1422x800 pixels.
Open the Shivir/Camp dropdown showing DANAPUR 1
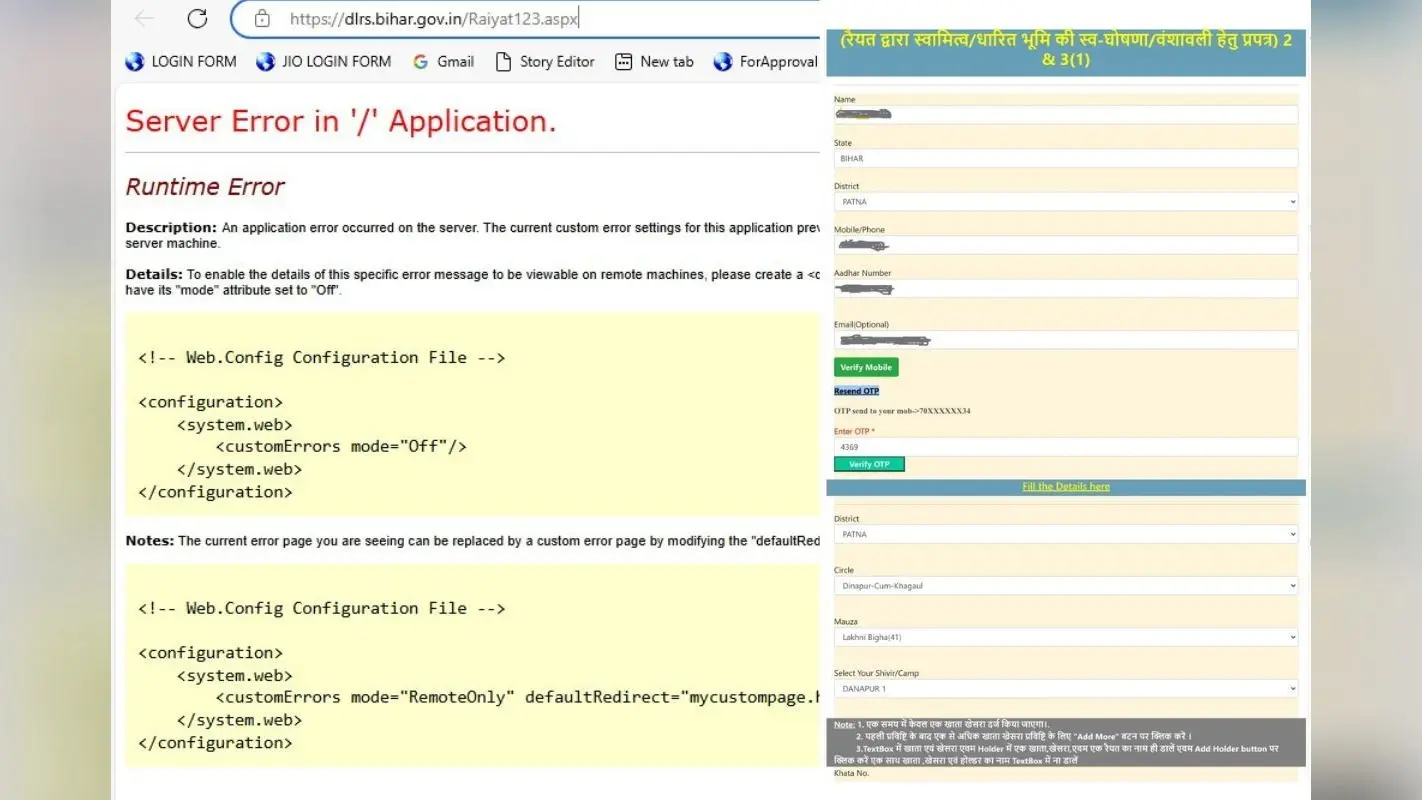tap(1066, 688)
